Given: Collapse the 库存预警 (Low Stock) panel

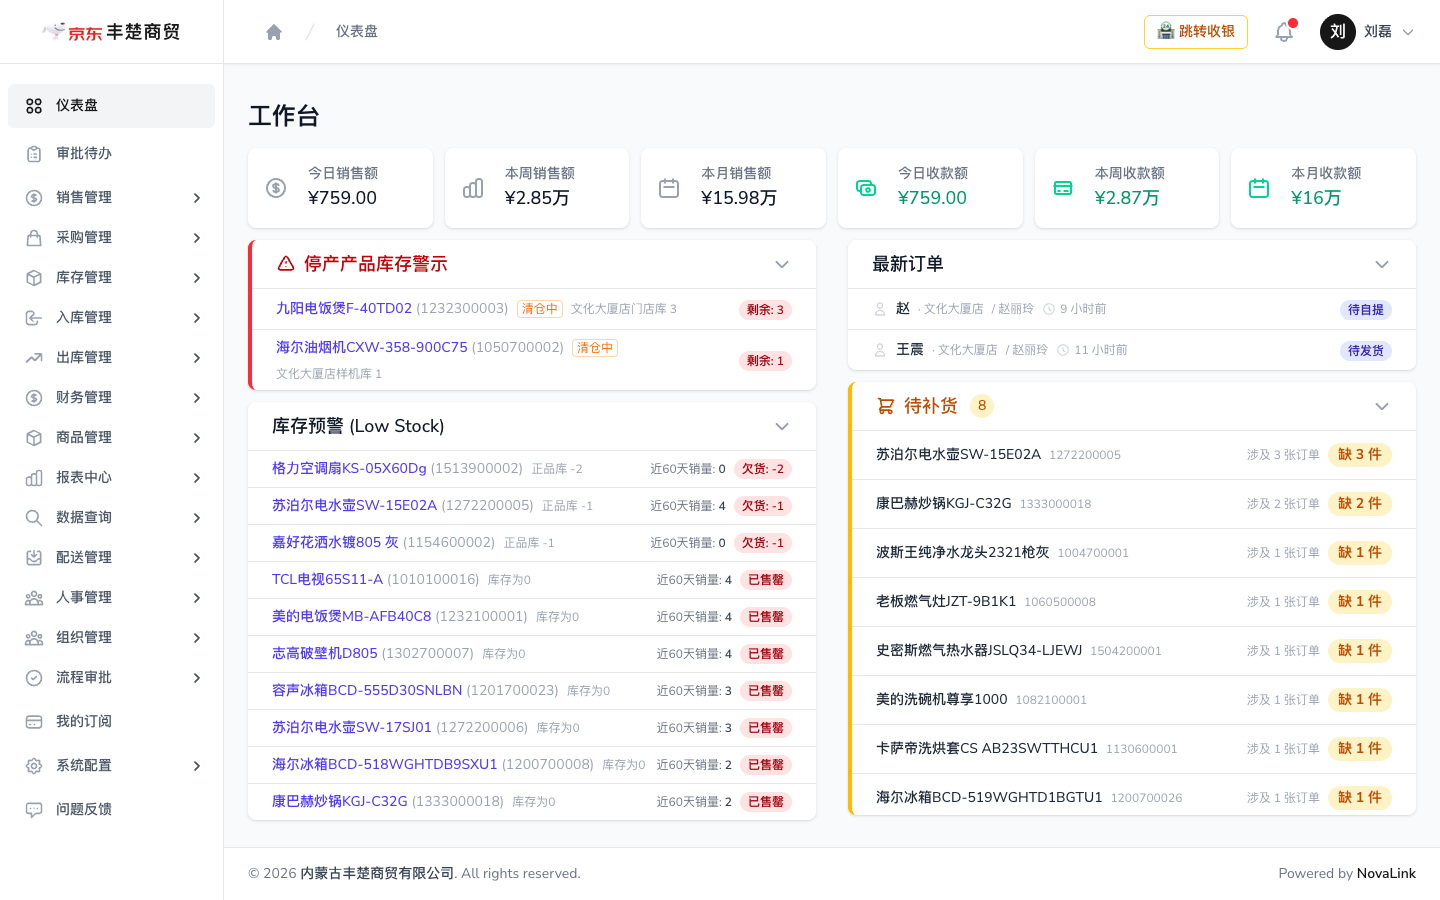Looking at the screenshot, I should coord(782,426).
